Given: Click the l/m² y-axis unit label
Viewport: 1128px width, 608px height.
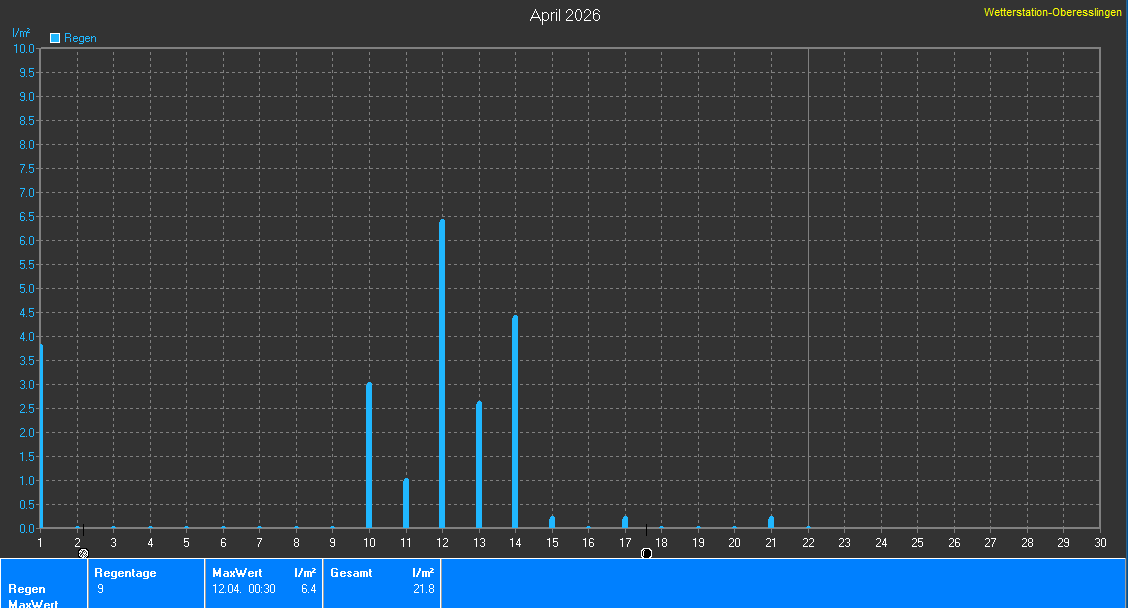Looking at the screenshot, I should [21, 33].
